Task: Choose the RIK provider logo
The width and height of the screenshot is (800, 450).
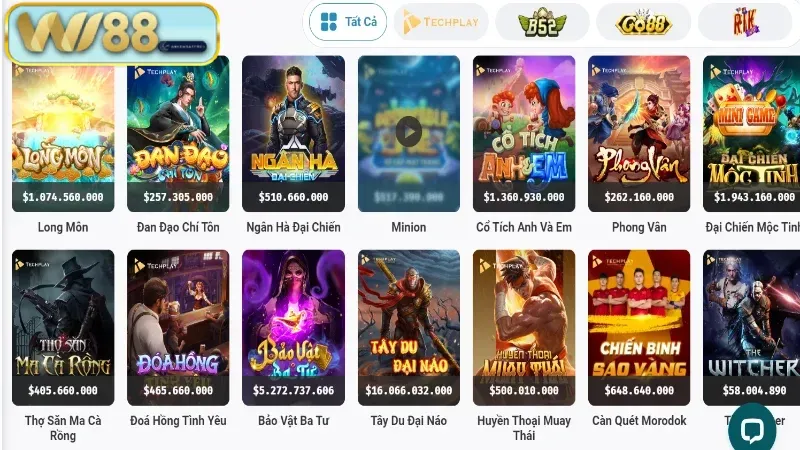Action: tap(745, 22)
